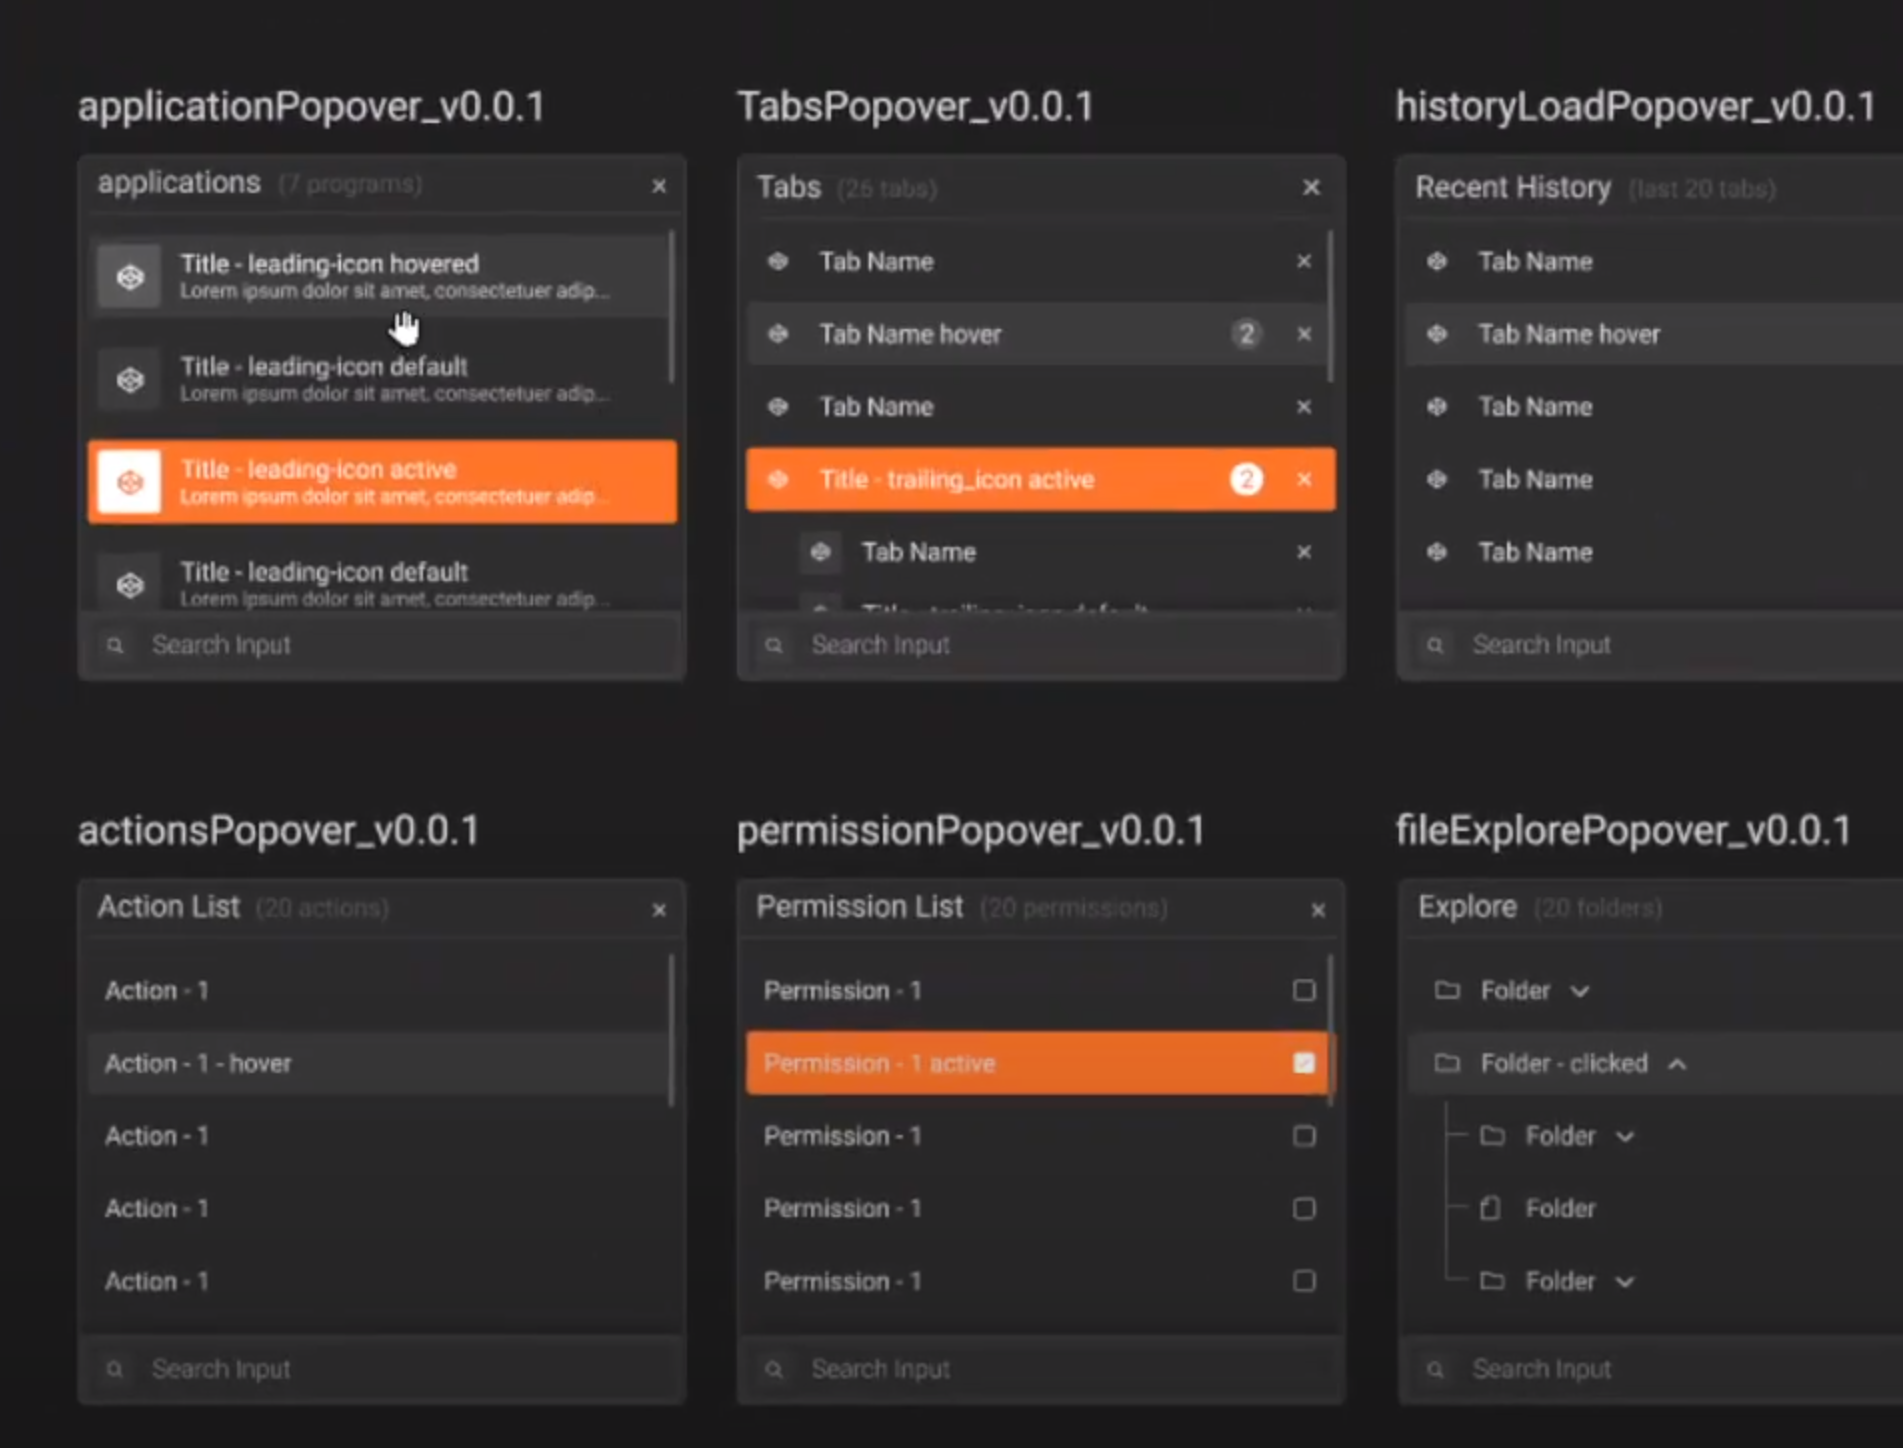Click the magnifier icon in applications popover search
This screenshot has height=1448, width=1903.
point(115,646)
